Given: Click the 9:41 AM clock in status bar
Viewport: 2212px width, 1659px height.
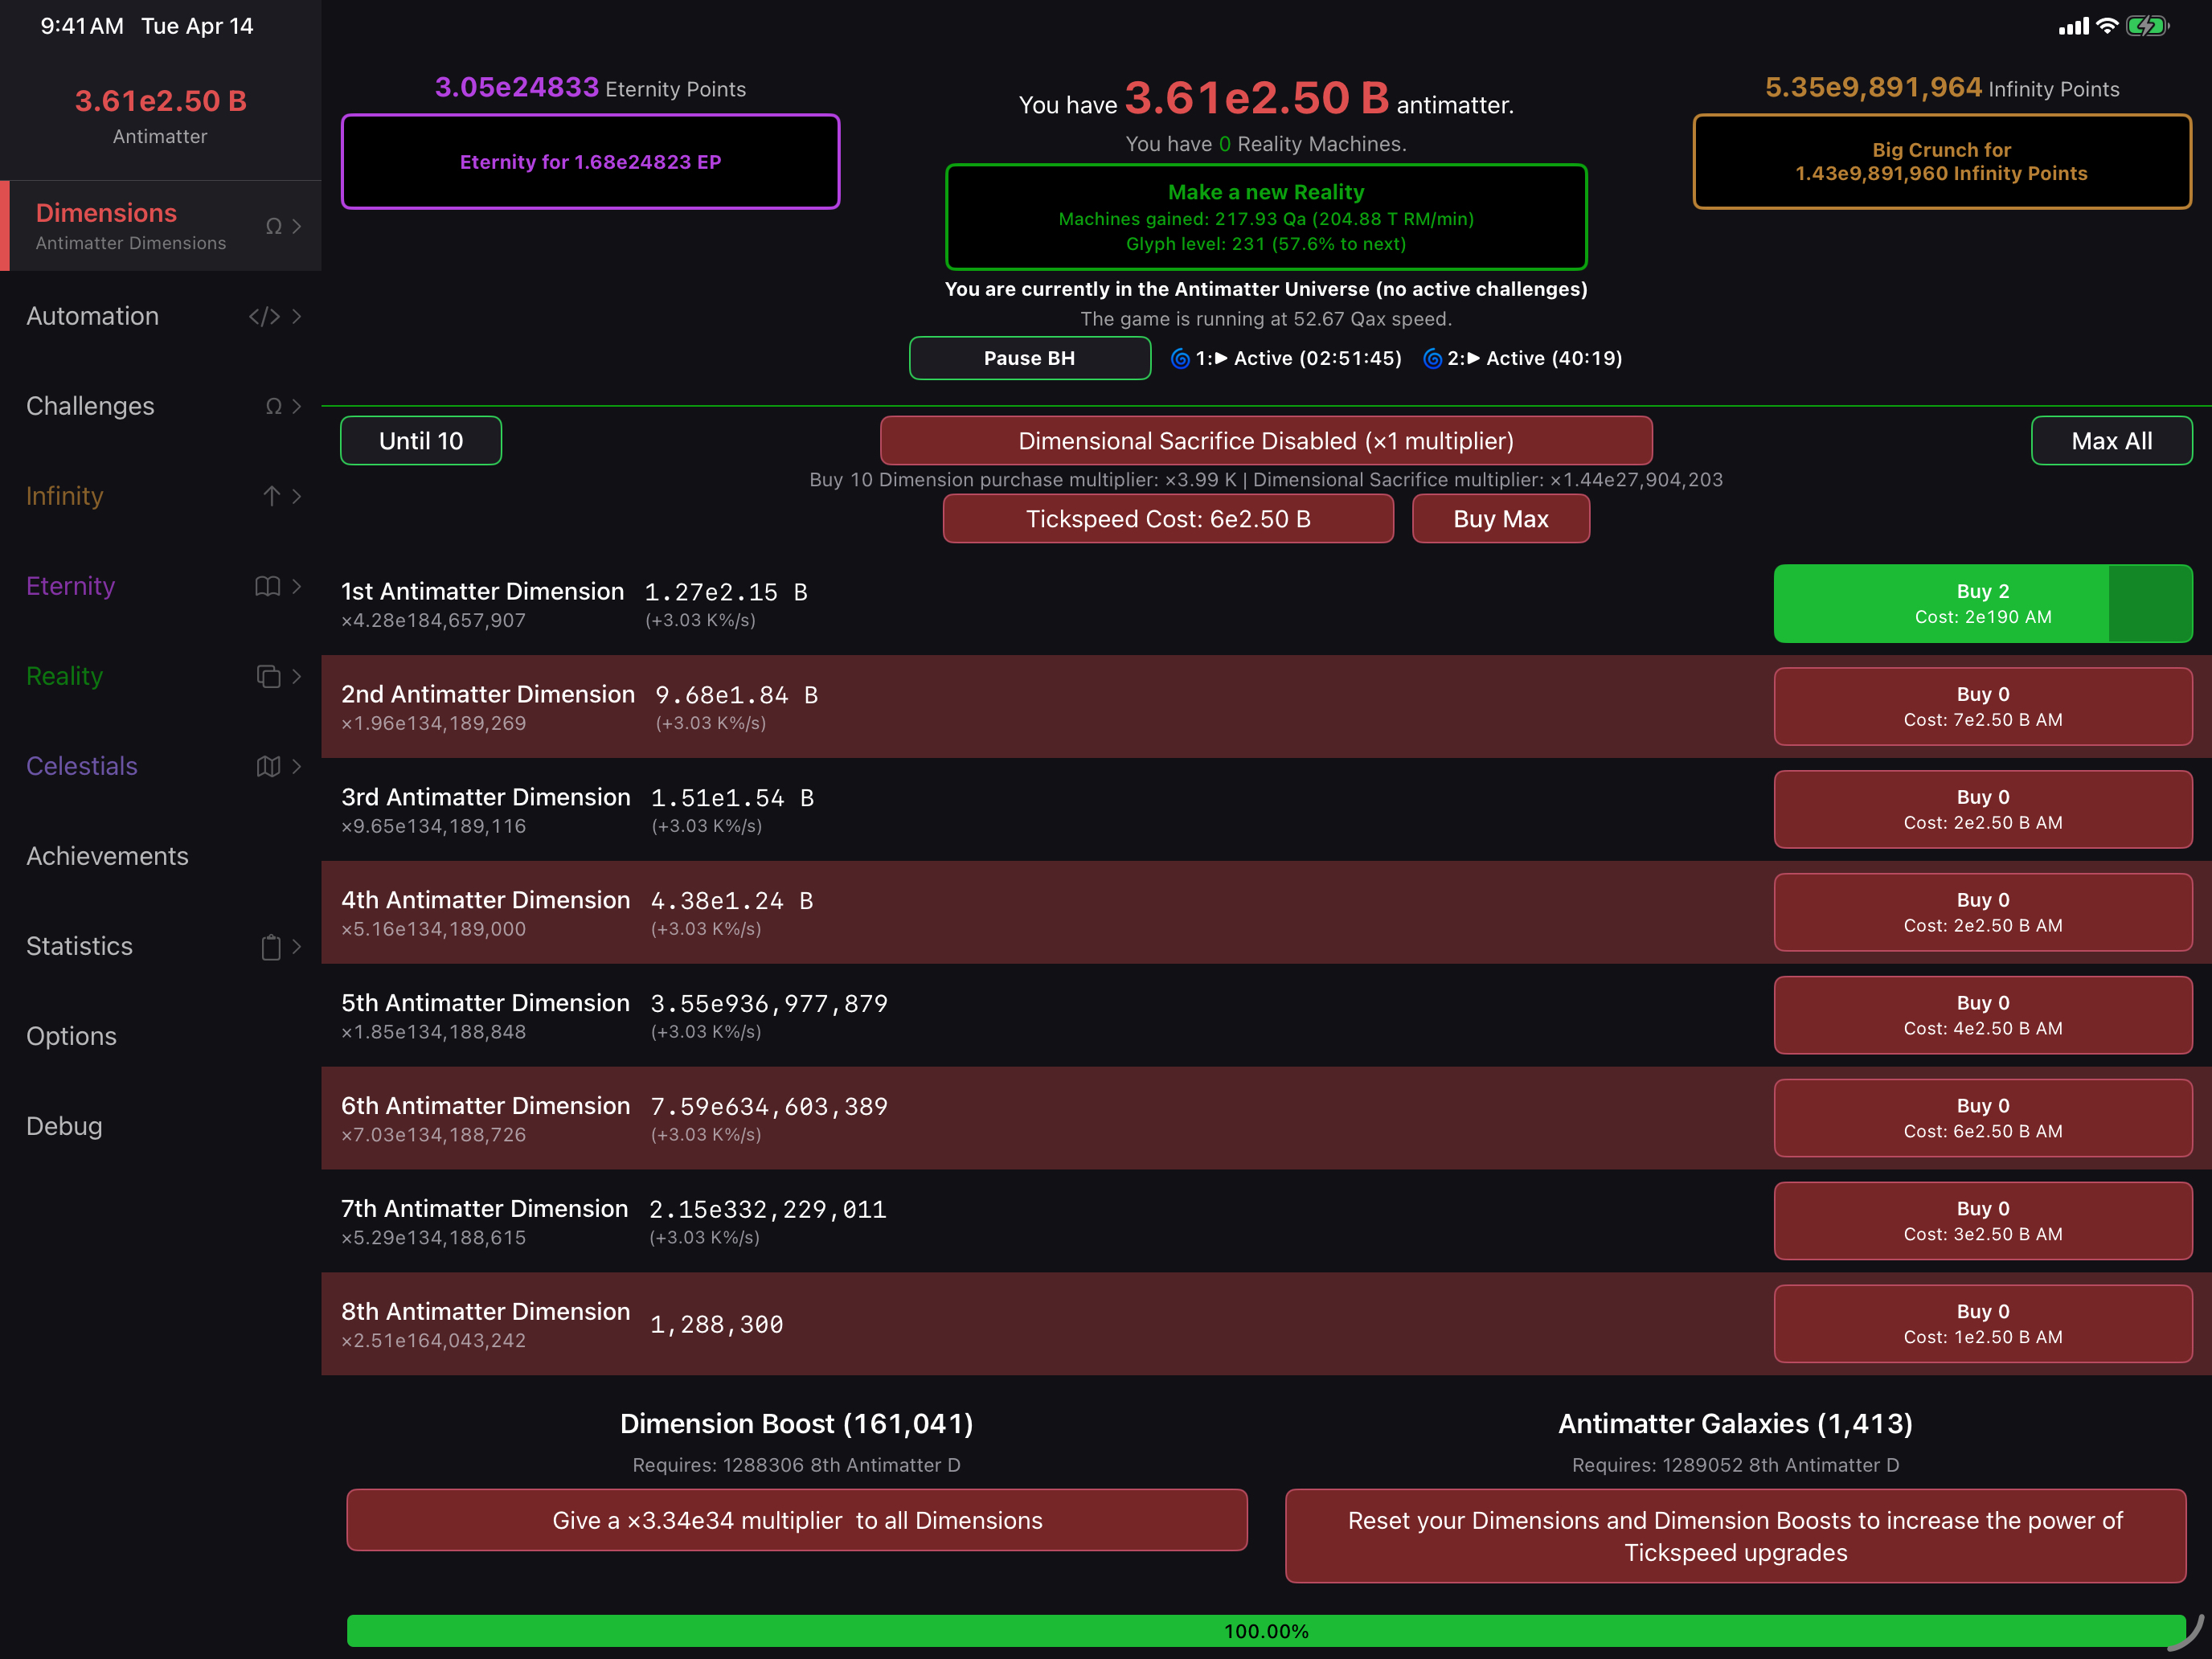Looking at the screenshot, I should point(82,26).
